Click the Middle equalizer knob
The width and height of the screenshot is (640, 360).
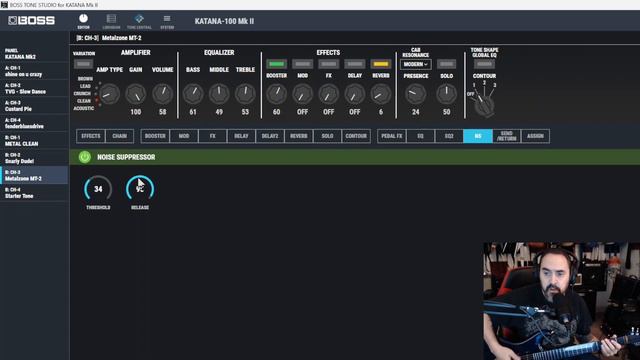(x=219, y=94)
